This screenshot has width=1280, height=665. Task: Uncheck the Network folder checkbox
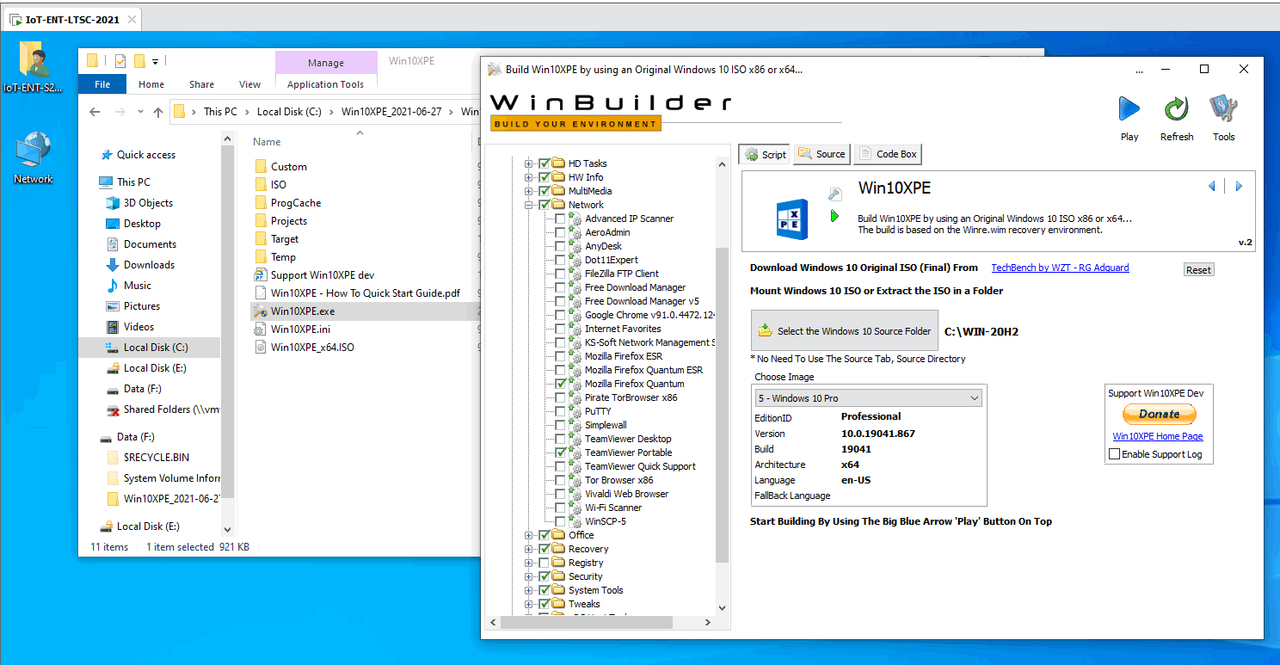[544, 205]
